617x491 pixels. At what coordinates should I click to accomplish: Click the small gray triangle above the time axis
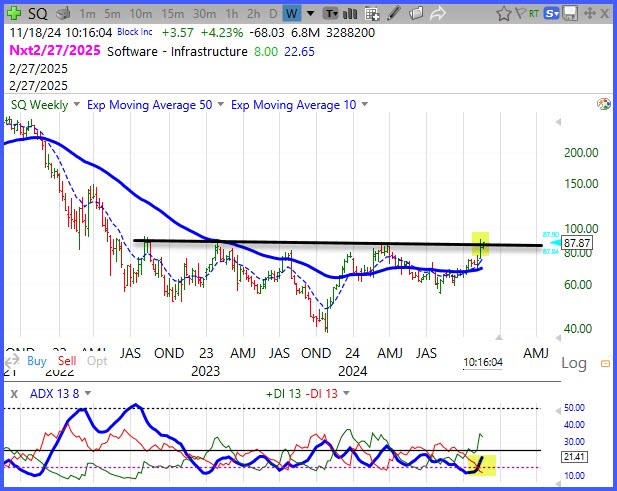[x=499, y=337]
